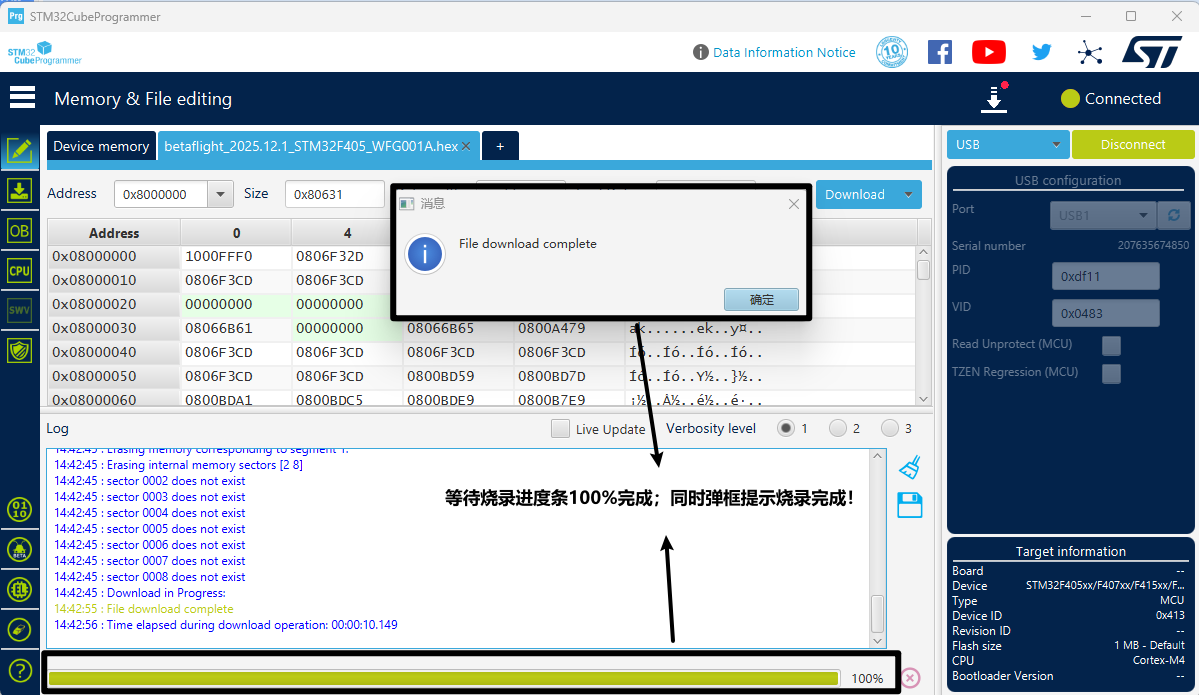Open the CPU sidebar panel

click(19, 270)
